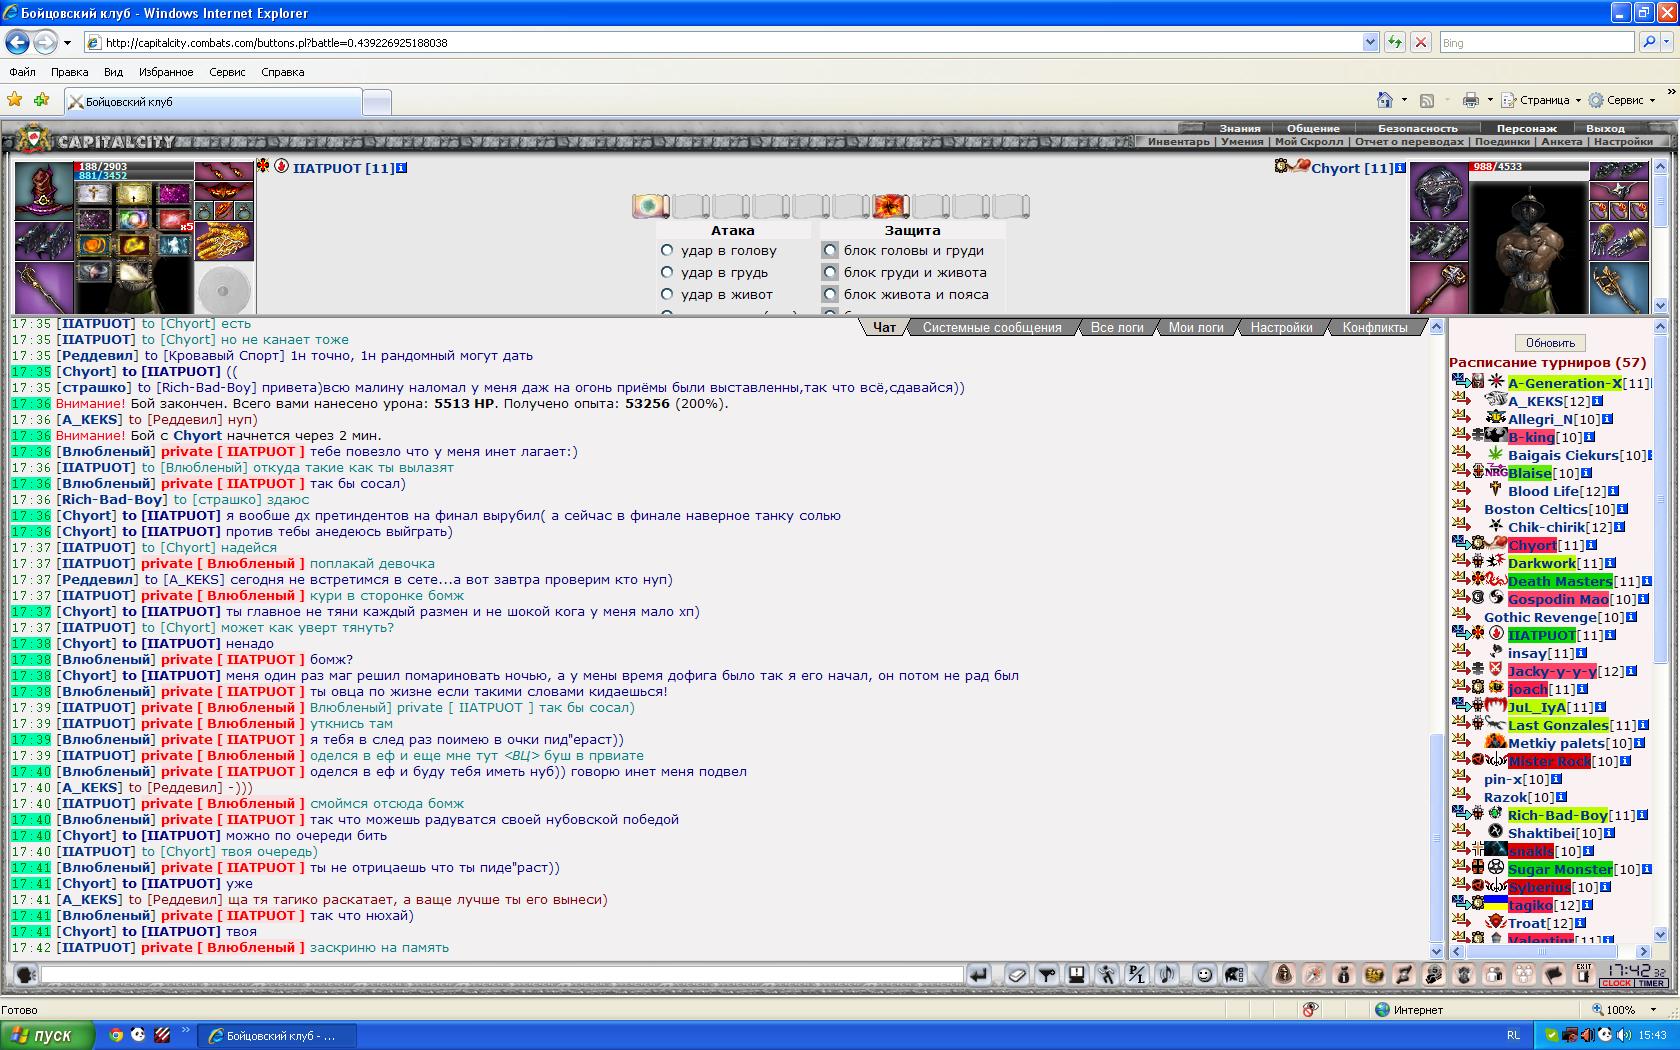
Task: Click the golden gloves equipment slot
Action: (224, 241)
